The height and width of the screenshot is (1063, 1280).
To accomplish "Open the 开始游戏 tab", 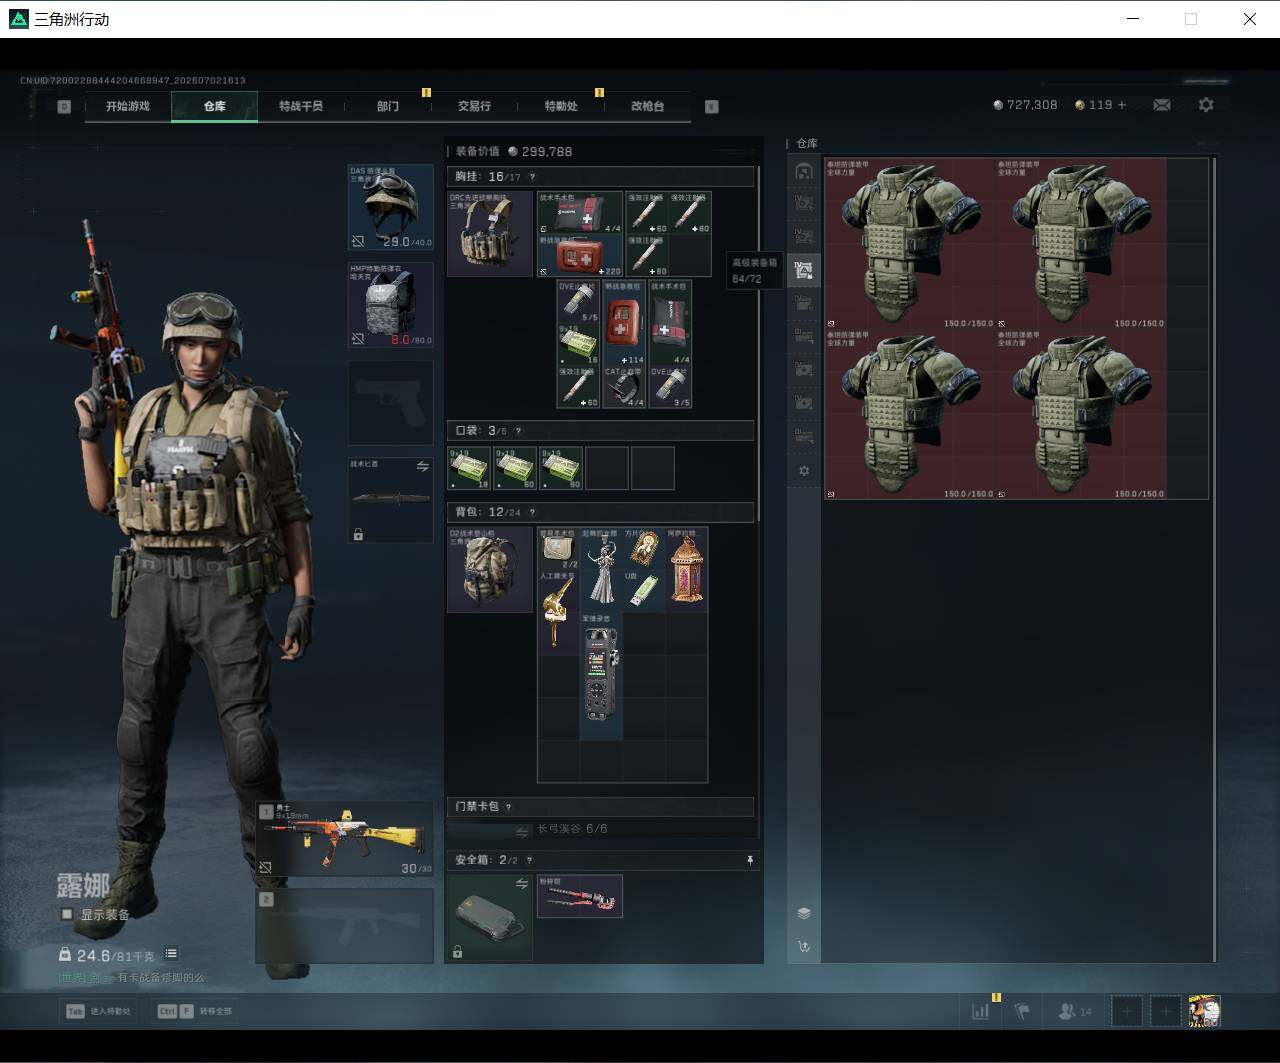I will click(128, 106).
